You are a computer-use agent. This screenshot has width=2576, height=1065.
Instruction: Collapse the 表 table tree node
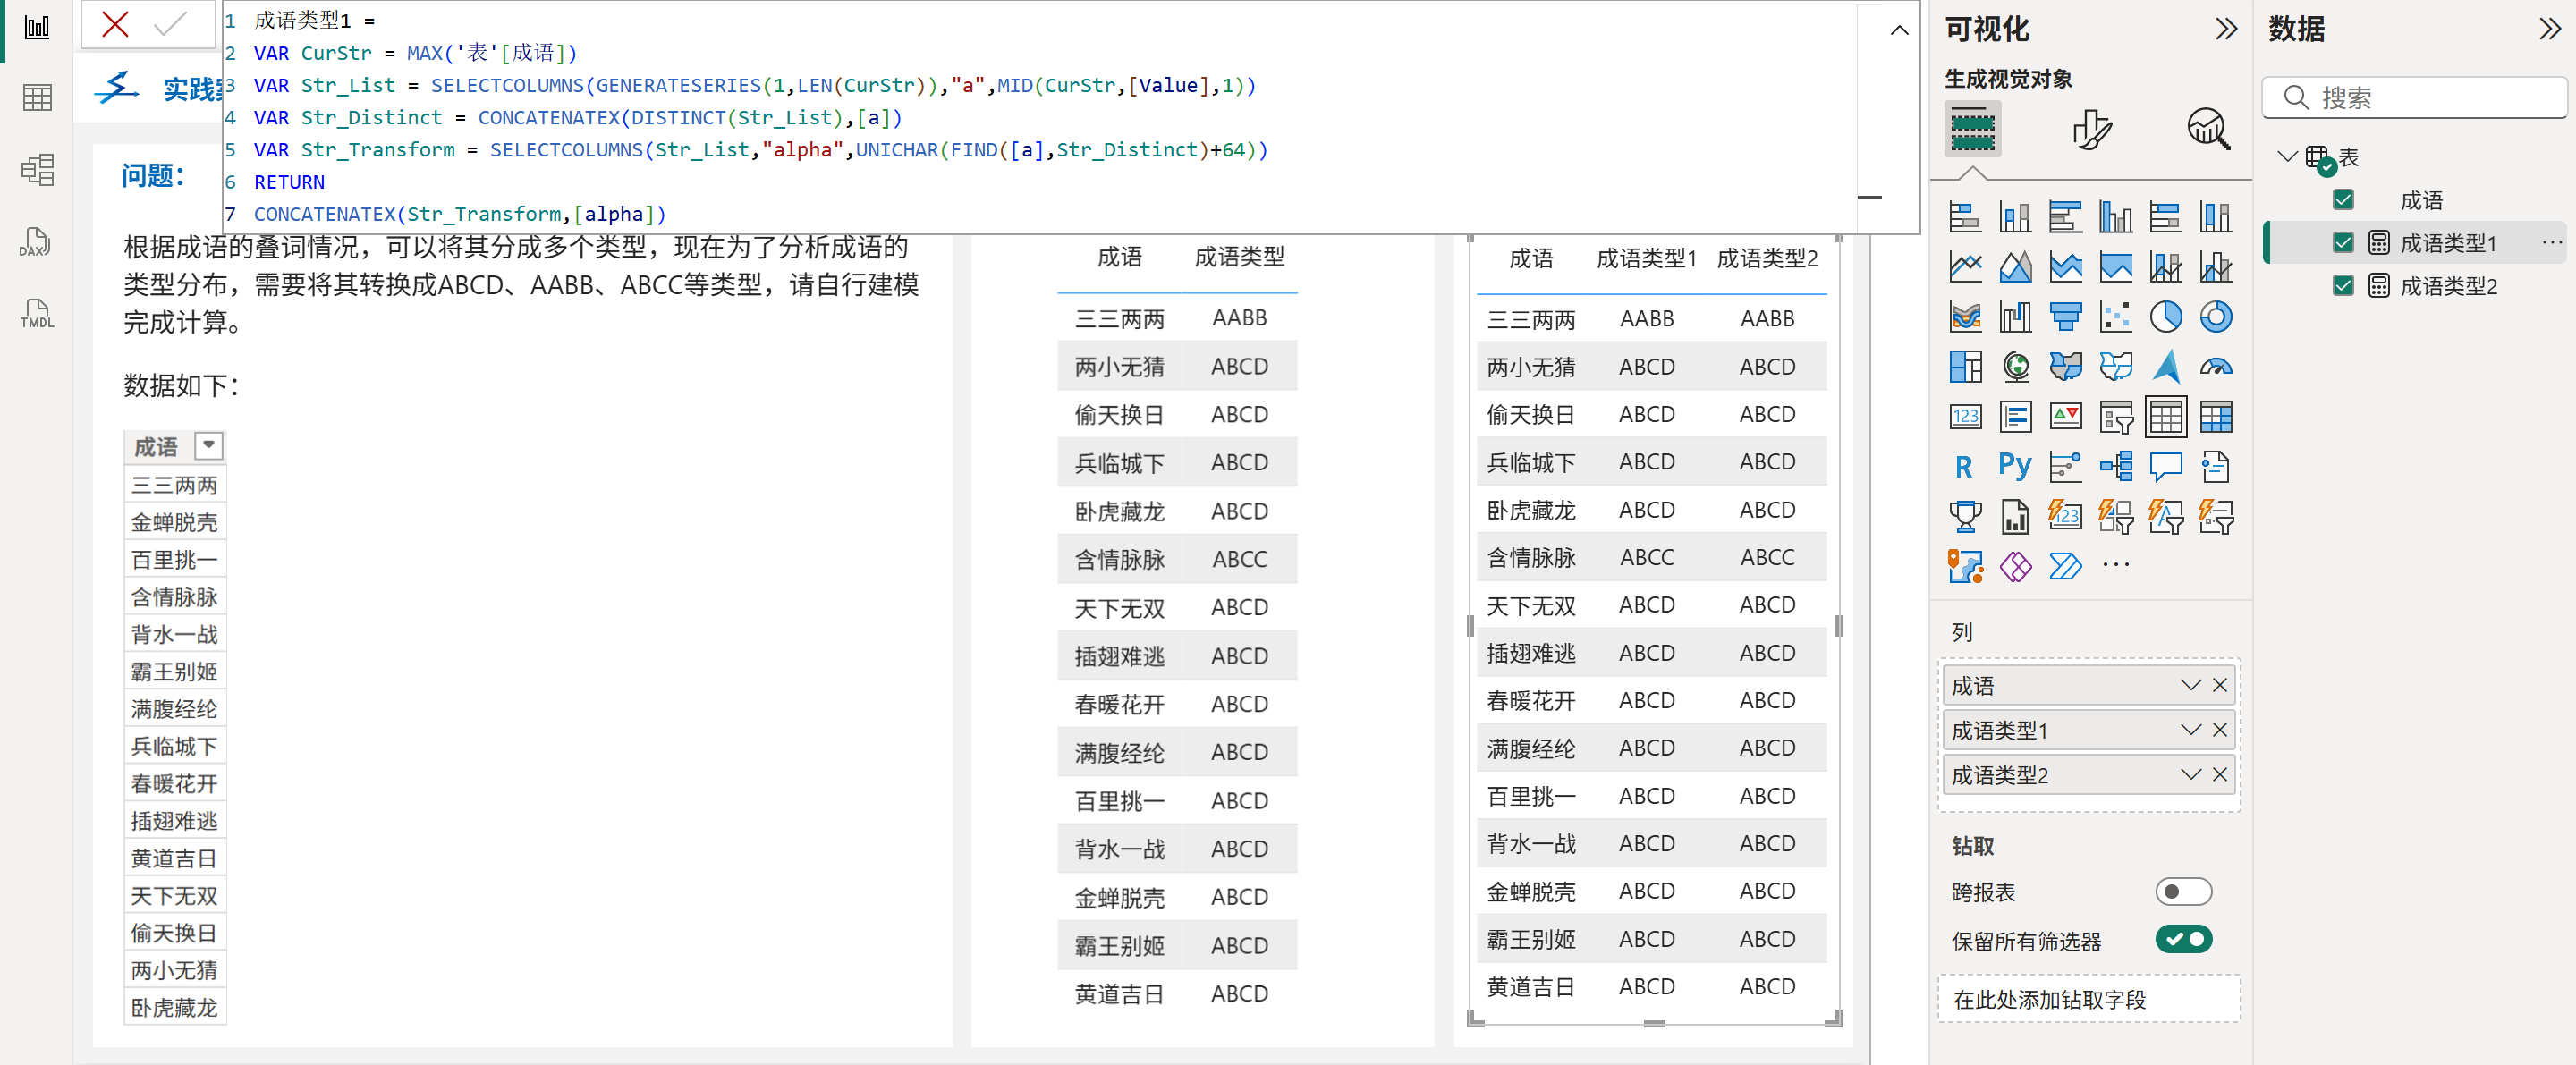pyautogui.click(x=2286, y=157)
